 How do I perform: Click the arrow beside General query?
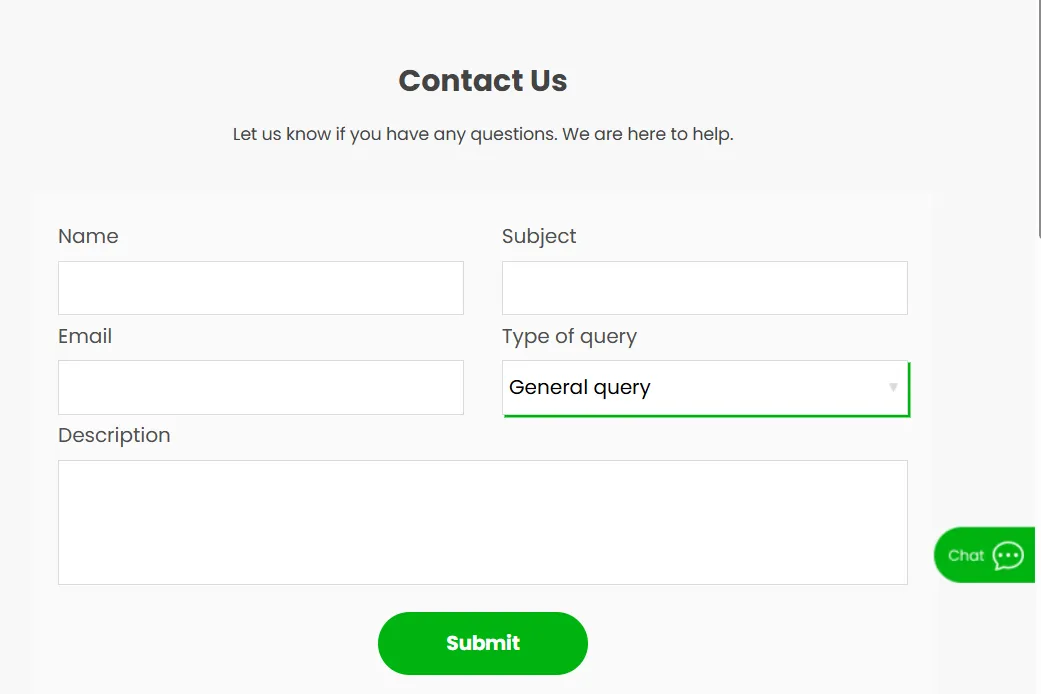(893, 387)
